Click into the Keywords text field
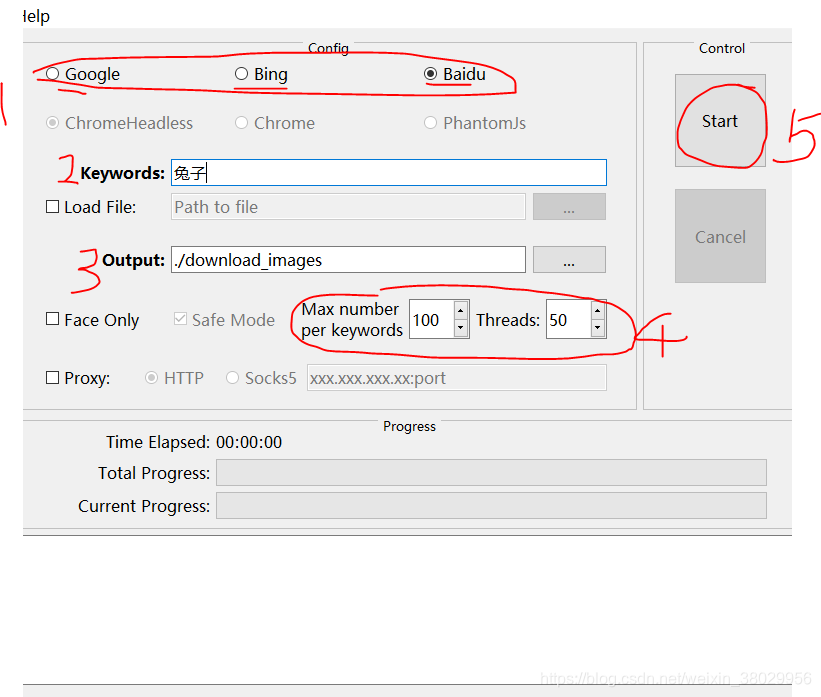Screen dimensions: 821x697 tap(389, 172)
